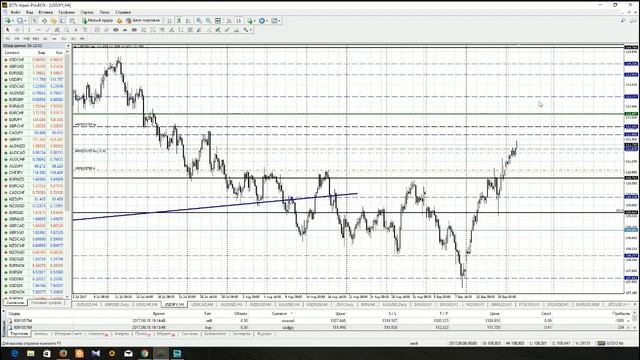
Task: Open Firefox from the taskbar
Action: 63,353
